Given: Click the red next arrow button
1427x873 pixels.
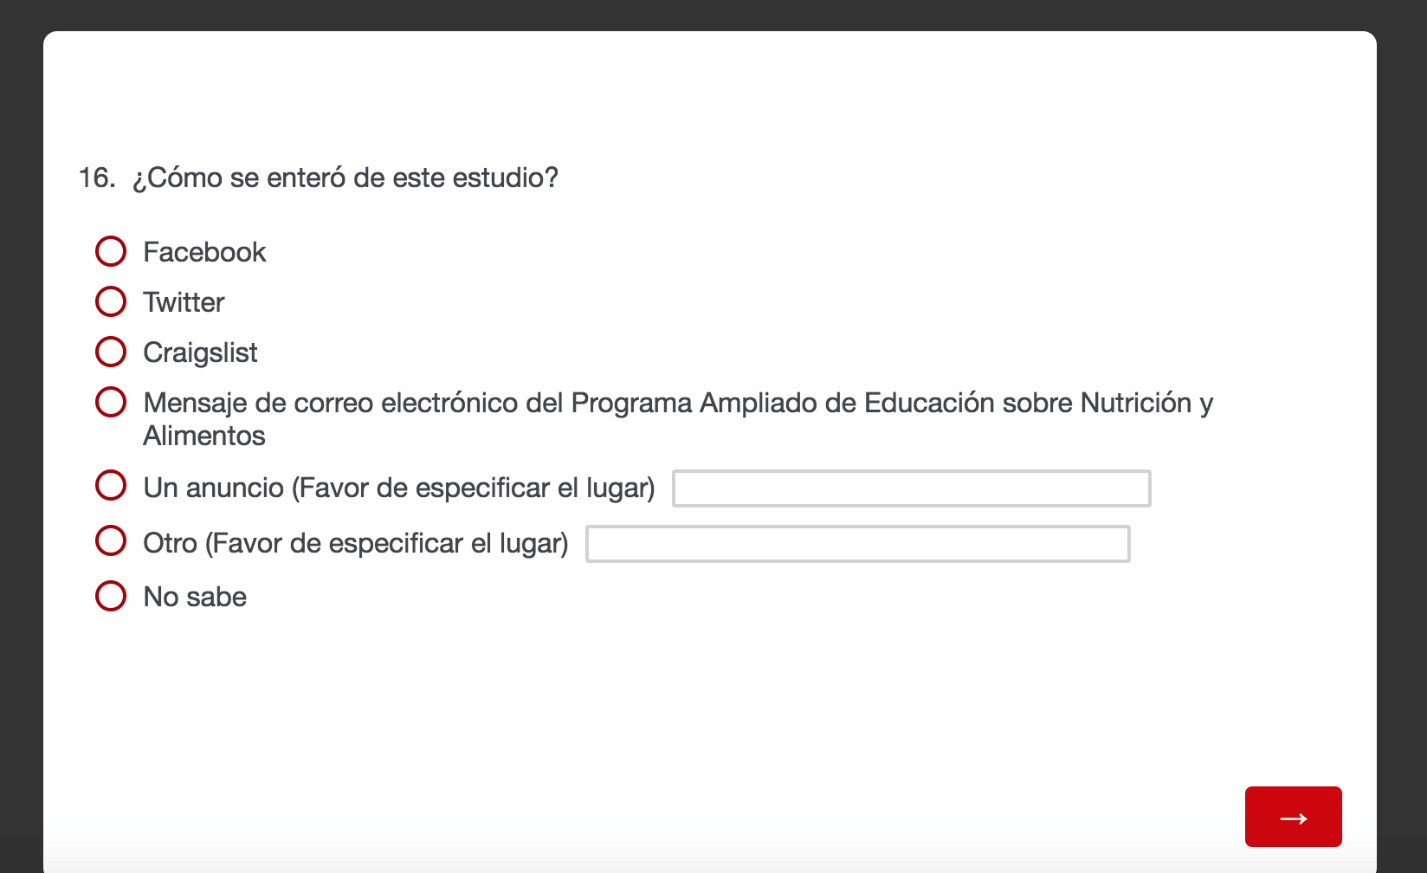Looking at the screenshot, I should [1292, 817].
